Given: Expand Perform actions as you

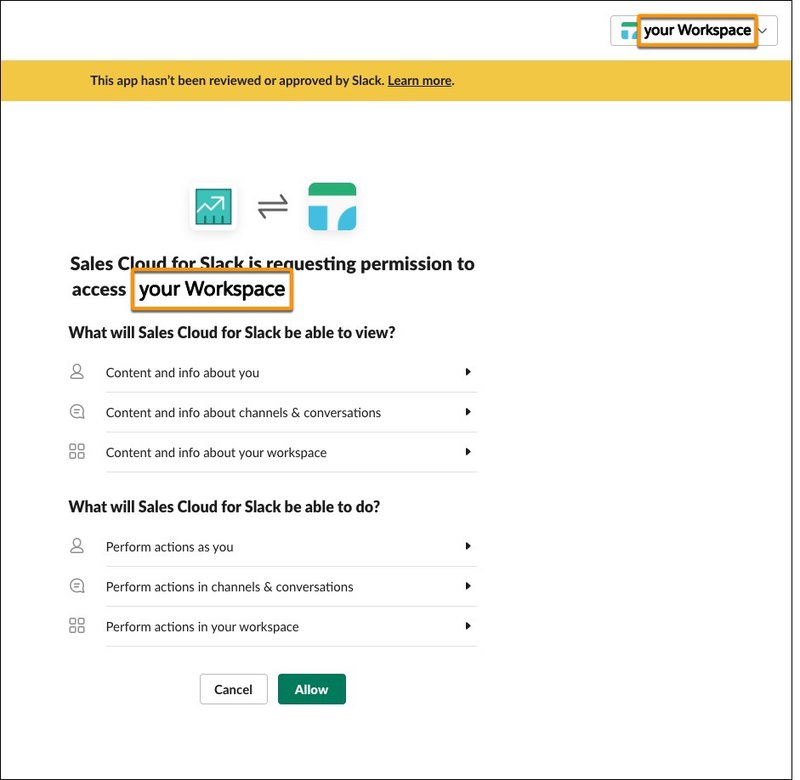Looking at the screenshot, I should tap(468, 546).
